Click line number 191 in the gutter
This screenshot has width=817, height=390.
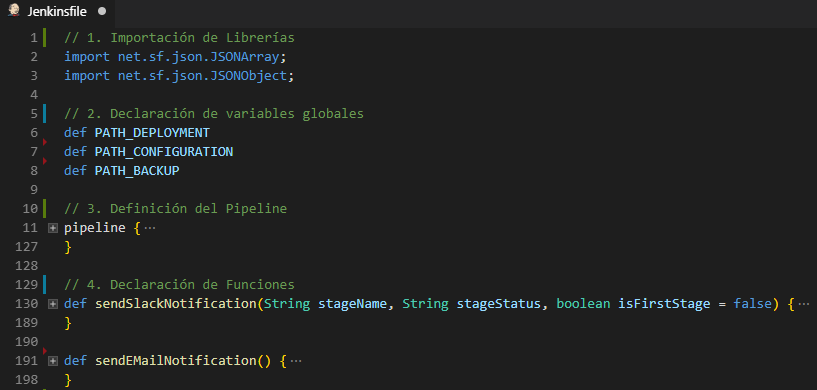click(x=27, y=361)
